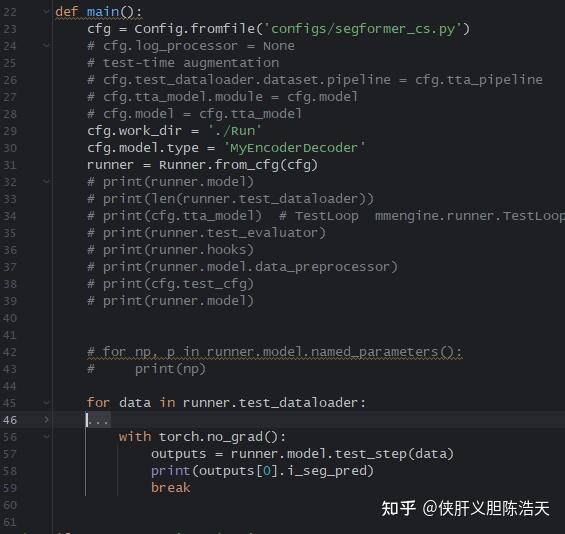Image resolution: width=565 pixels, height=534 pixels.
Task: Click the folded '...' code placeholder
Action: pos(99,420)
